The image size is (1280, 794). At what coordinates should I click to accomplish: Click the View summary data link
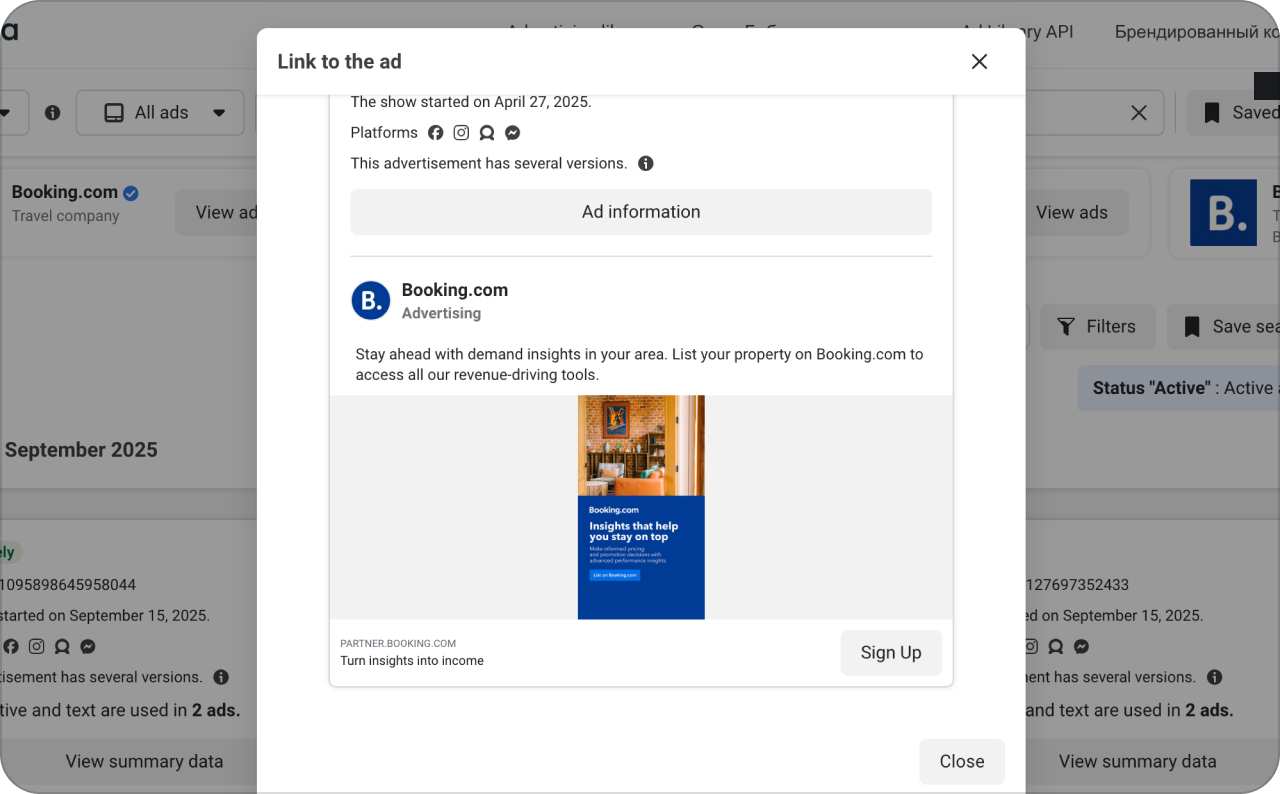click(144, 761)
